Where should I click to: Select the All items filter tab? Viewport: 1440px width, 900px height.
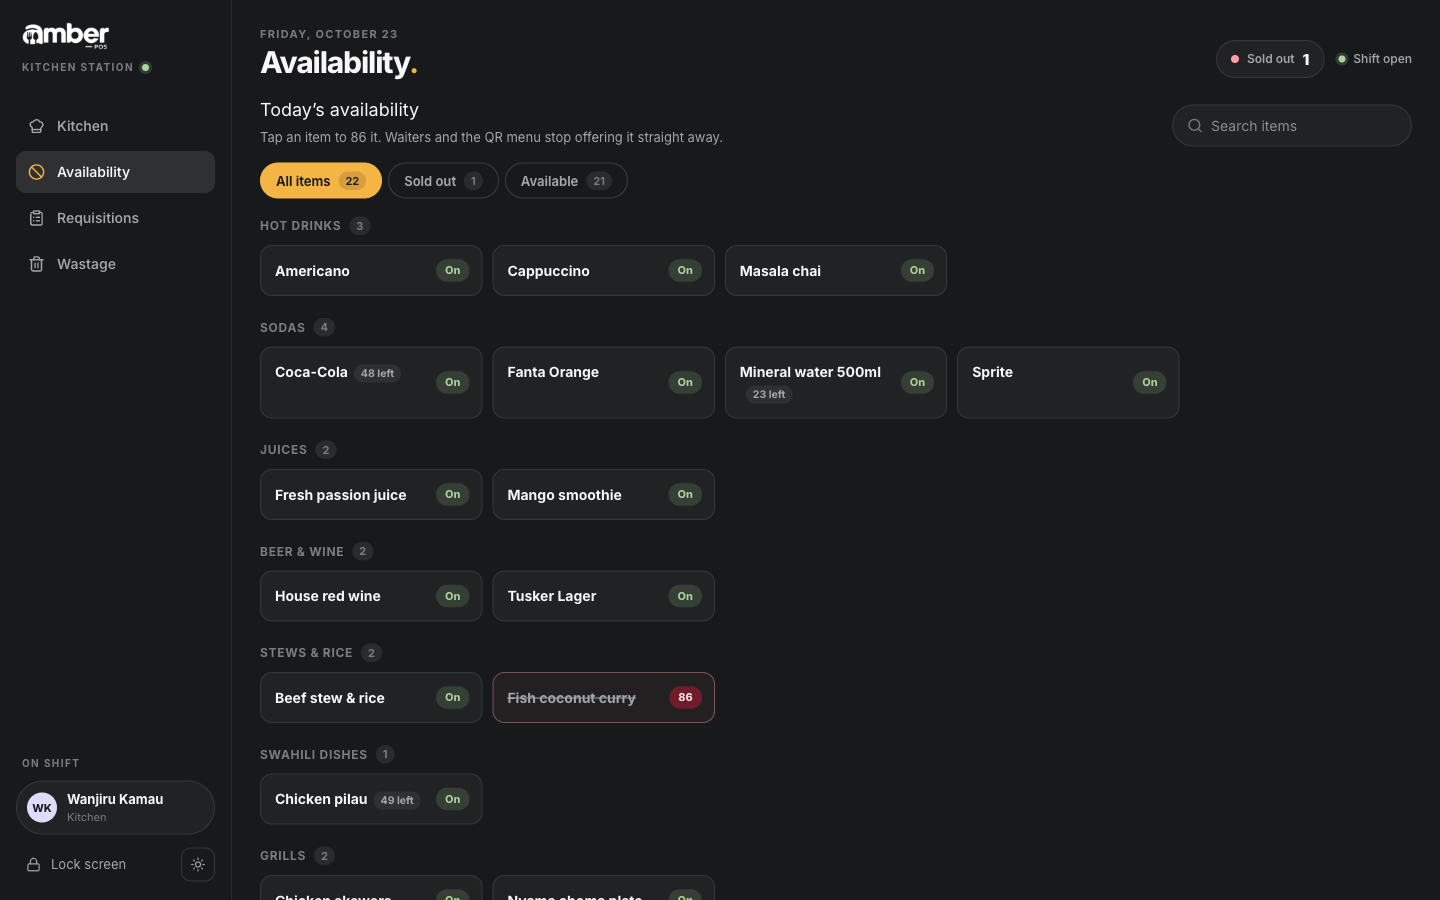coord(321,181)
